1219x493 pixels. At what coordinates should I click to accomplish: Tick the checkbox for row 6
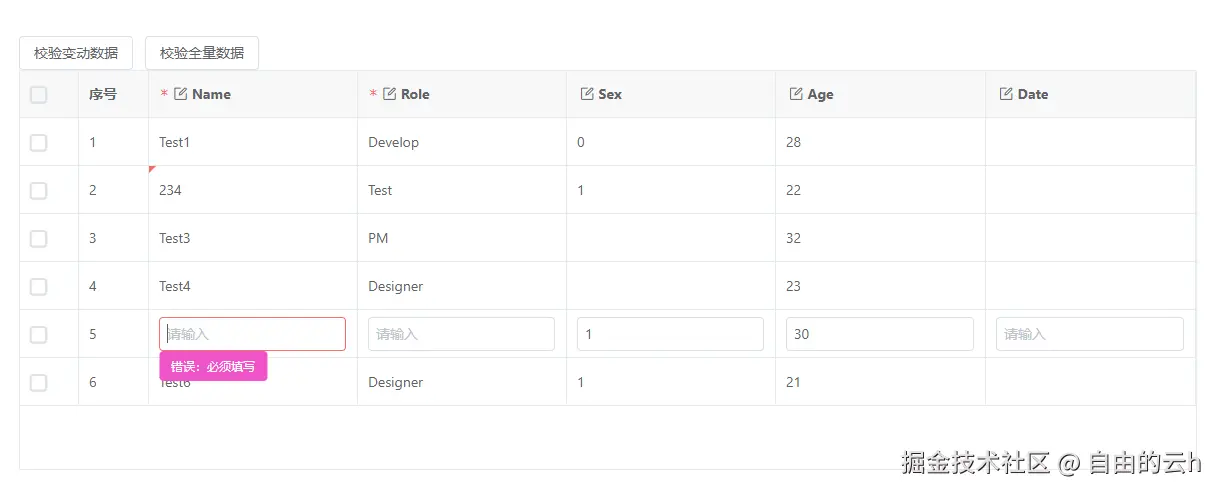tap(39, 383)
